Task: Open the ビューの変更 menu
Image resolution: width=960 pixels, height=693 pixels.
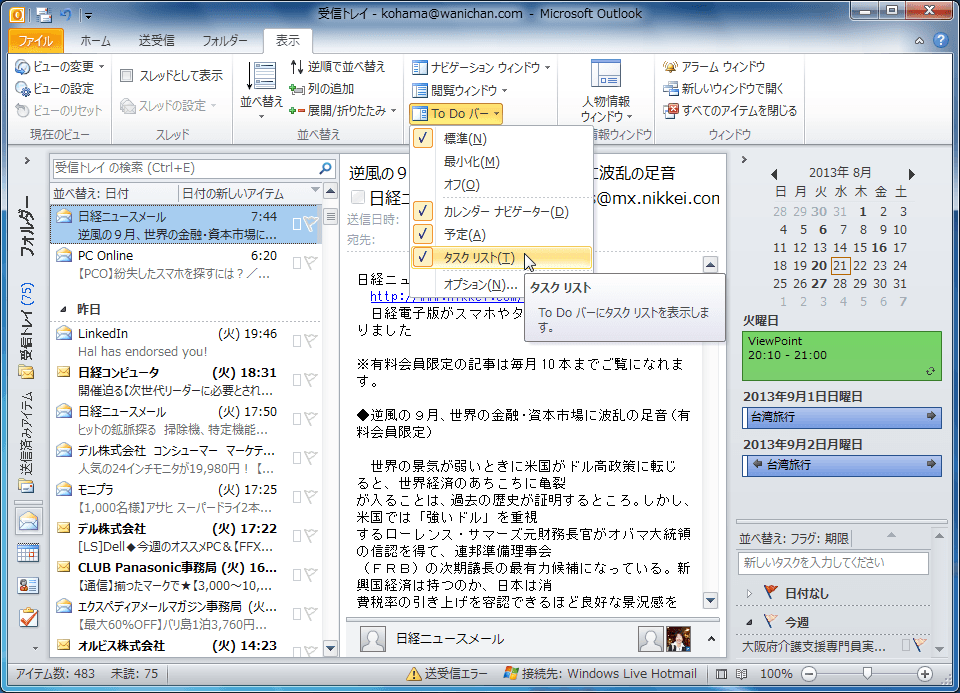Action: click(x=59, y=66)
